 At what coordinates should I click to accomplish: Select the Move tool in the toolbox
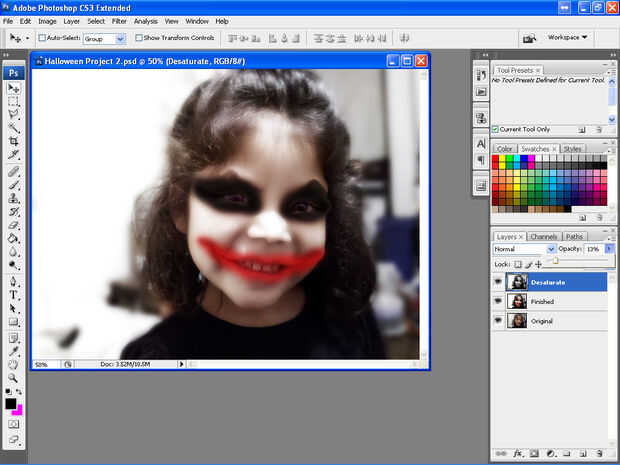pos(14,88)
